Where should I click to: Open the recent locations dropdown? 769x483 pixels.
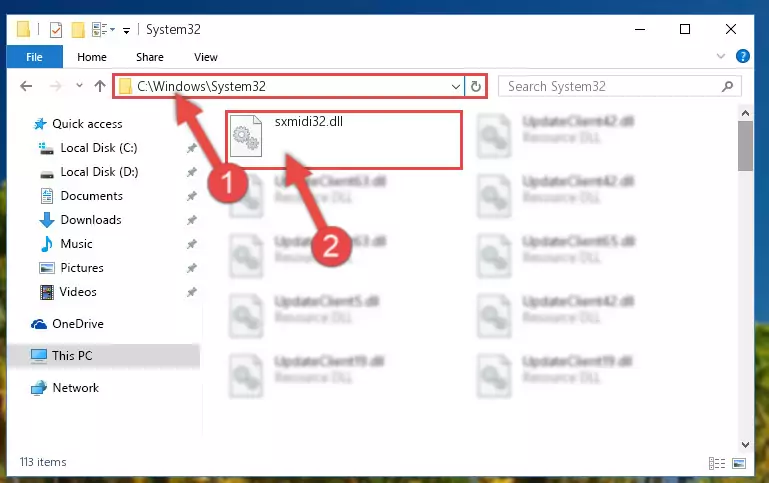tap(79, 86)
